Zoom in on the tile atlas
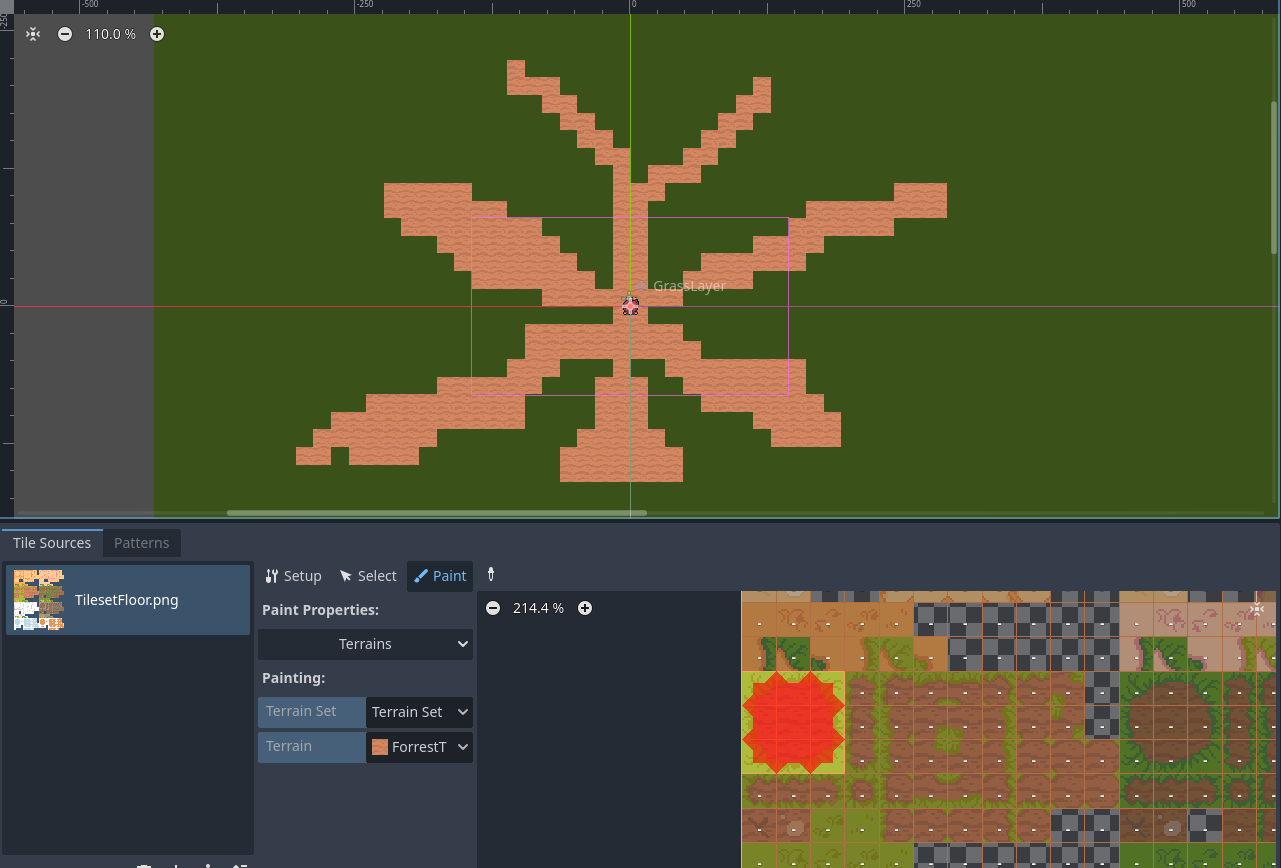1281x868 pixels. pyautogui.click(x=585, y=608)
